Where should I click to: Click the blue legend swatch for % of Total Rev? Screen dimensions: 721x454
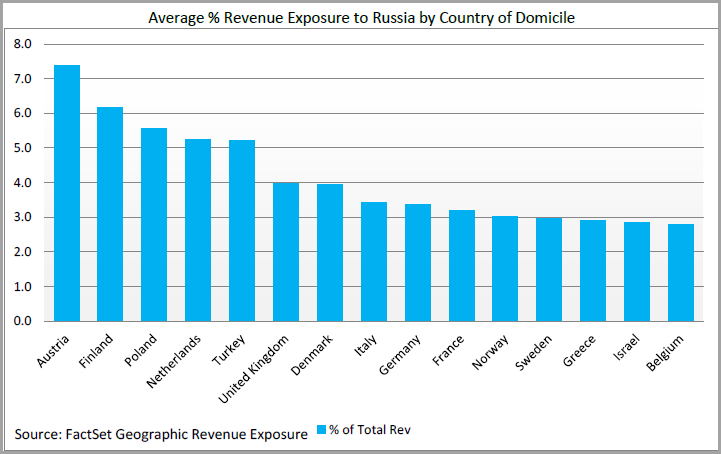tap(321, 430)
